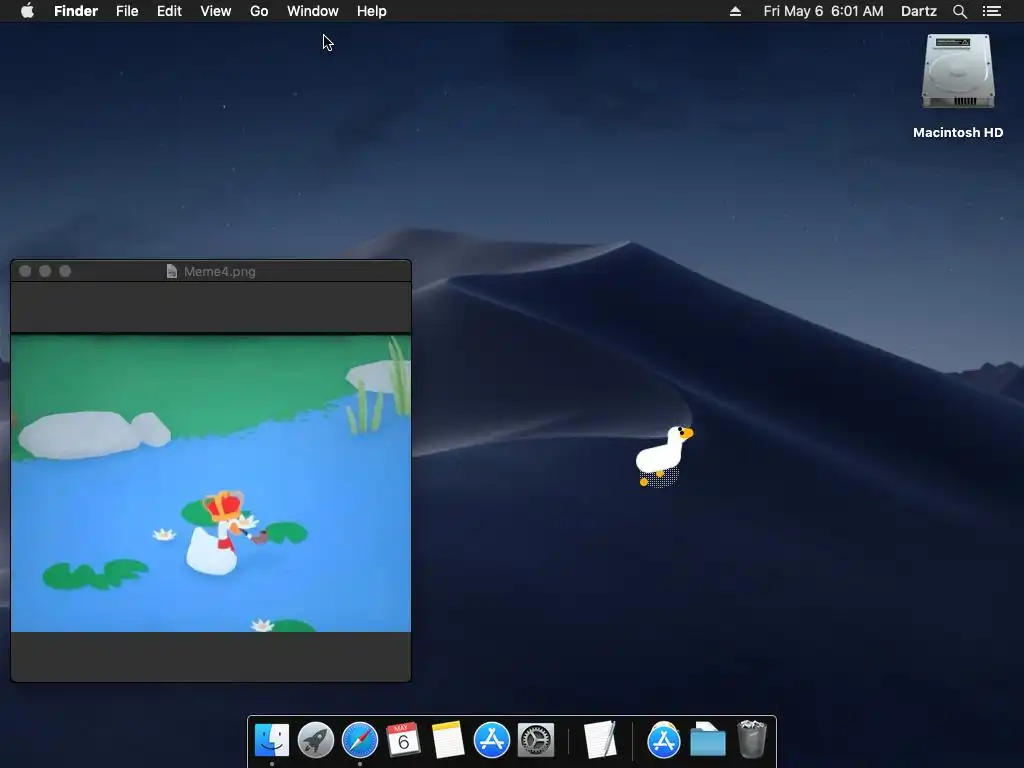Click the document icon beside the Meme4.png title
Screen dimensions: 1024x768
[x=172, y=272]
